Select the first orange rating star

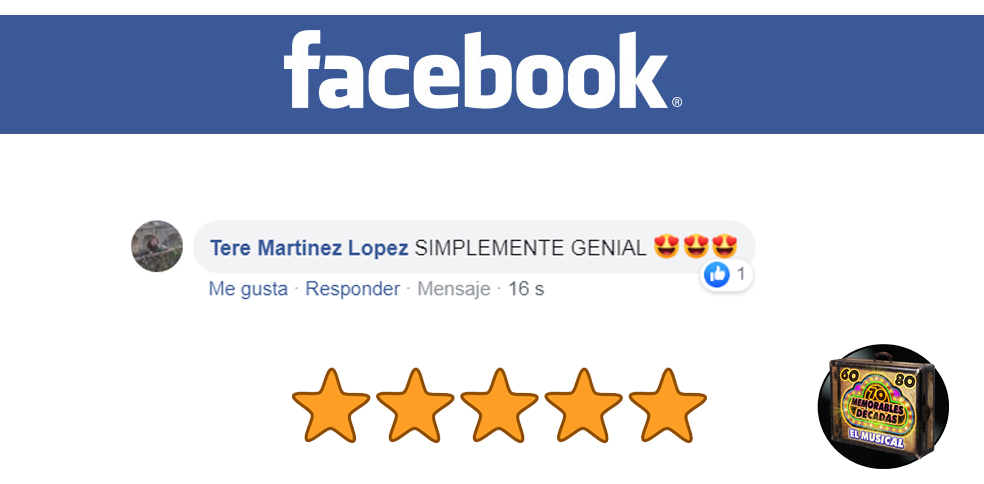331,406
